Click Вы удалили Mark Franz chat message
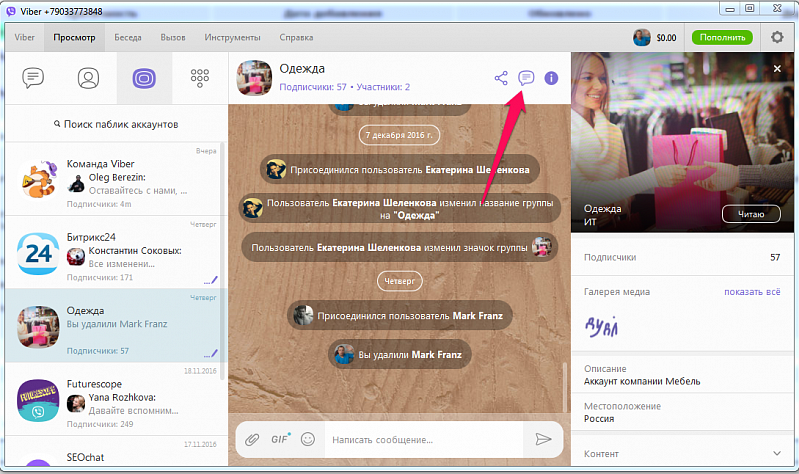799x474 pixels. 400,354
